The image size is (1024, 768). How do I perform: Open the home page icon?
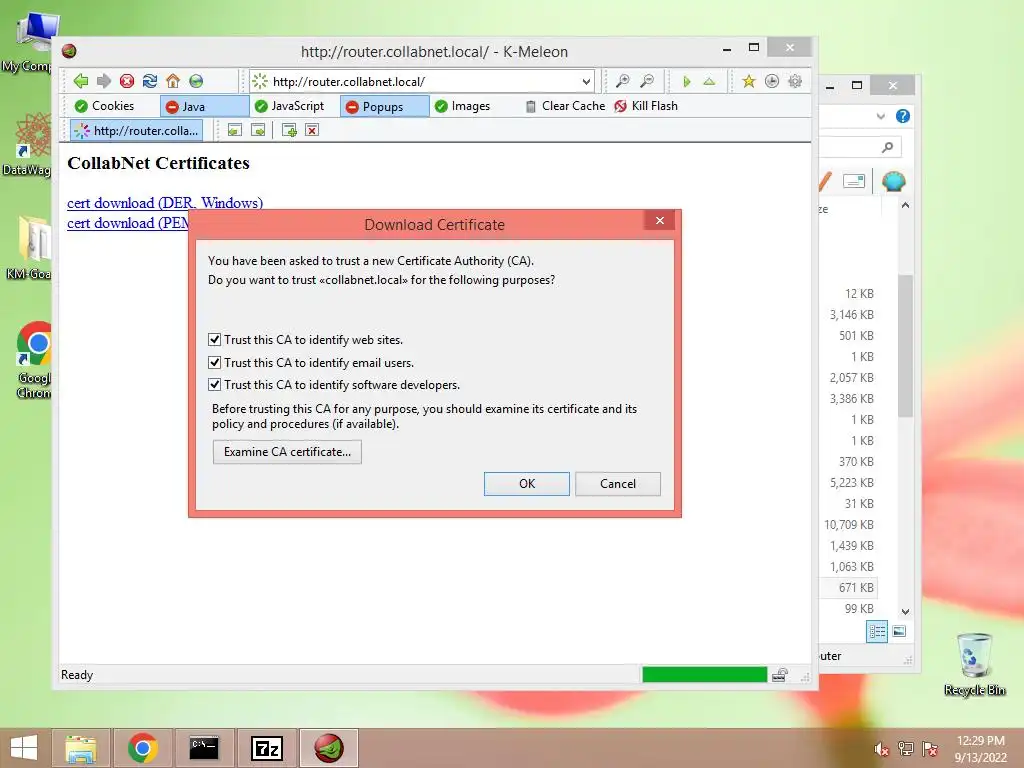172,81
